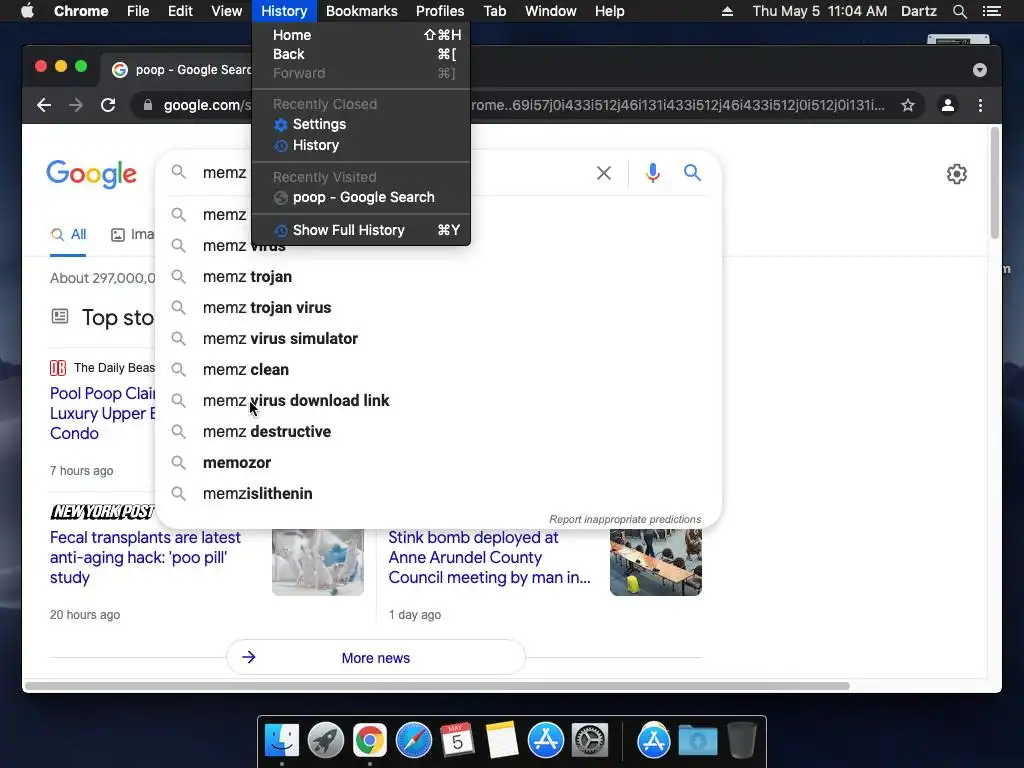
Task: Click the tab search down-arrow button
Action: [x=980, y=70]
